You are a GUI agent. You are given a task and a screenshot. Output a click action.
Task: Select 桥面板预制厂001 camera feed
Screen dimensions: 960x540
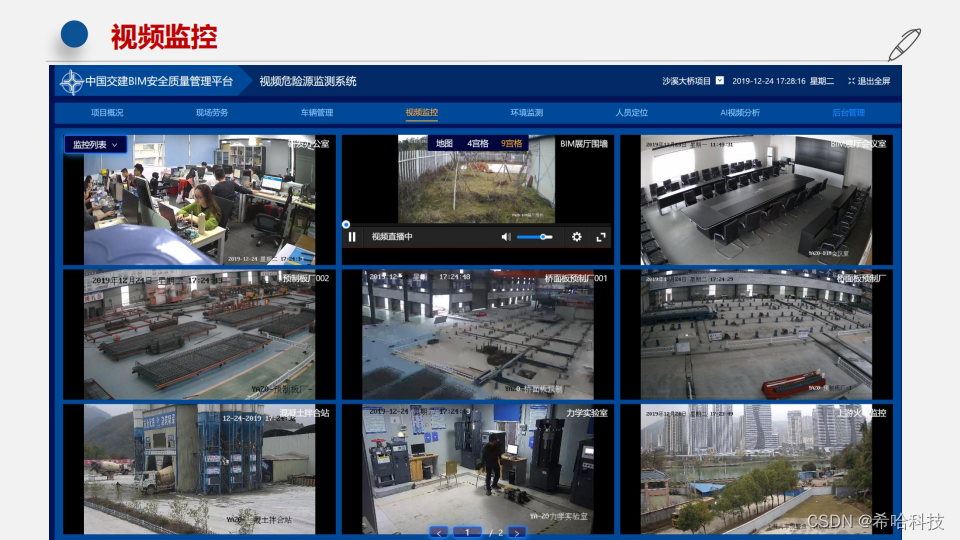coord(478,335)
